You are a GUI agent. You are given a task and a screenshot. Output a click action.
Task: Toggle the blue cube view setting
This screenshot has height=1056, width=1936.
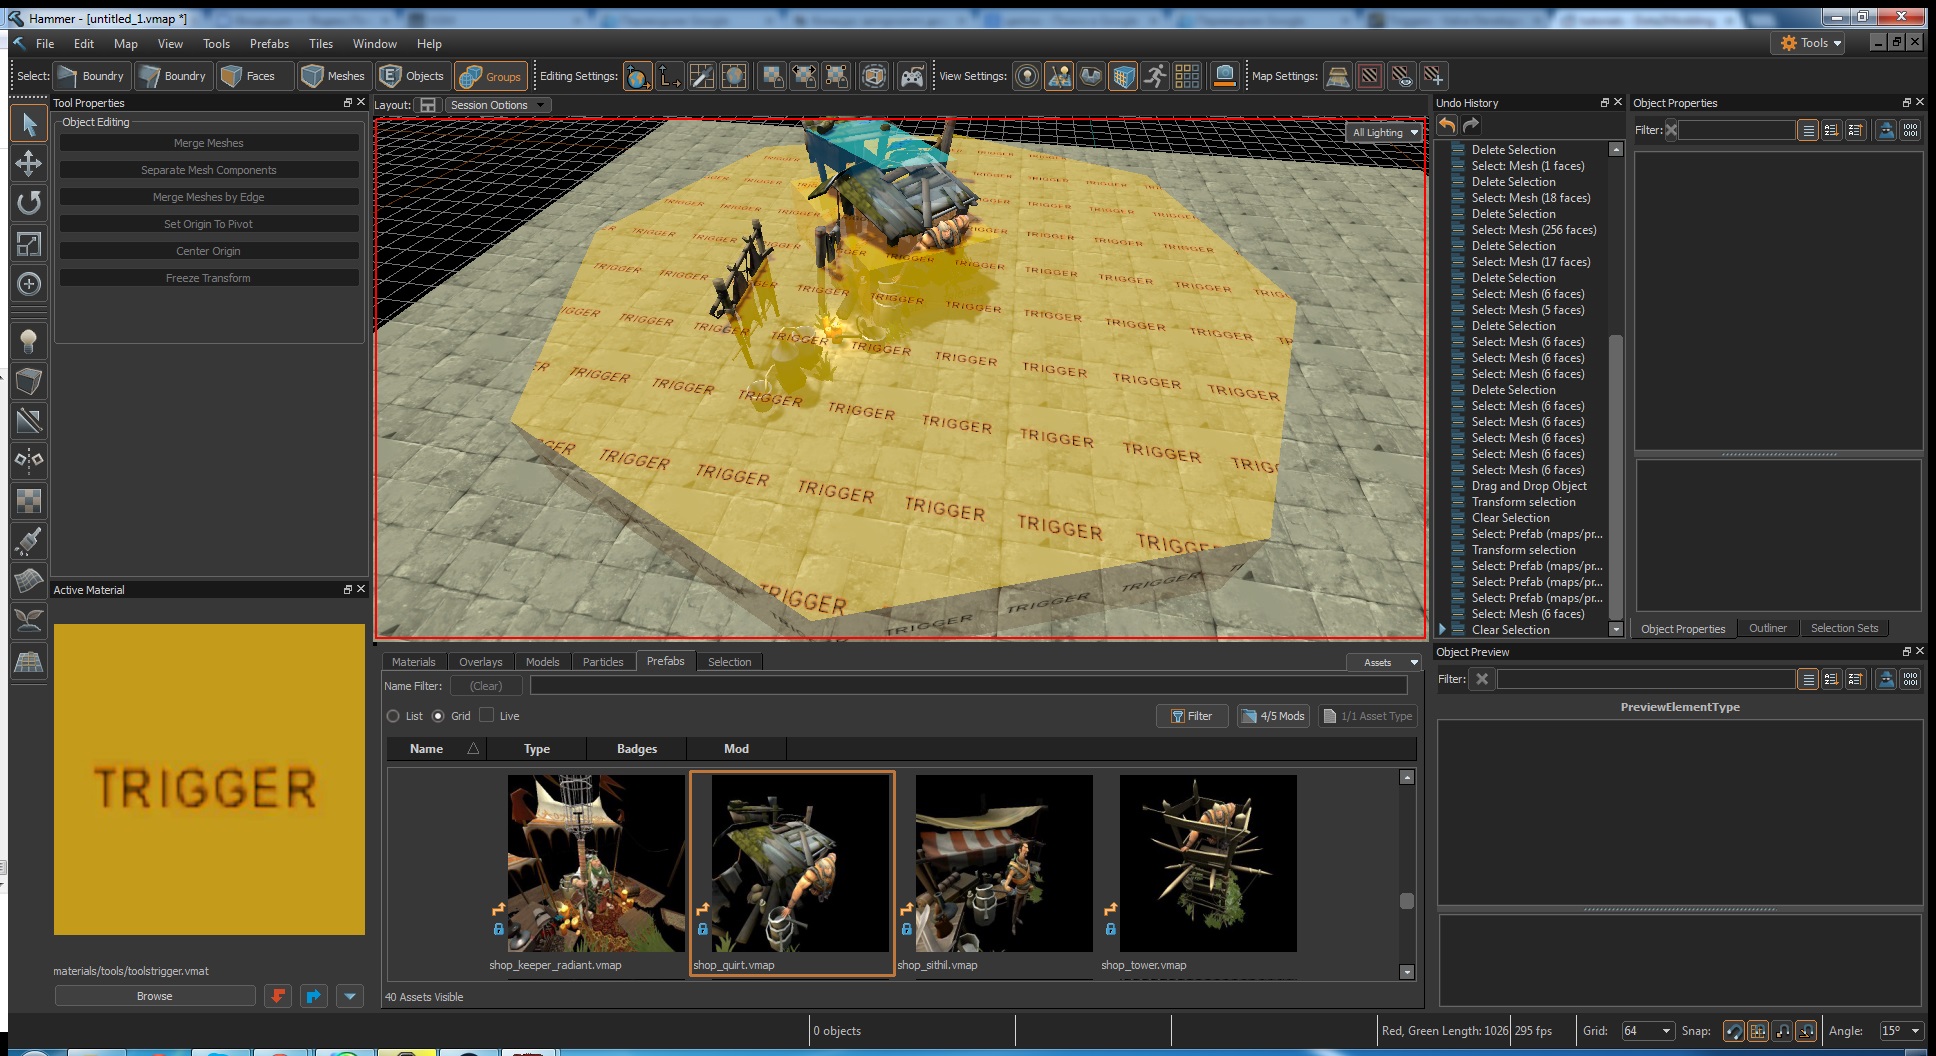[1123, 76]
